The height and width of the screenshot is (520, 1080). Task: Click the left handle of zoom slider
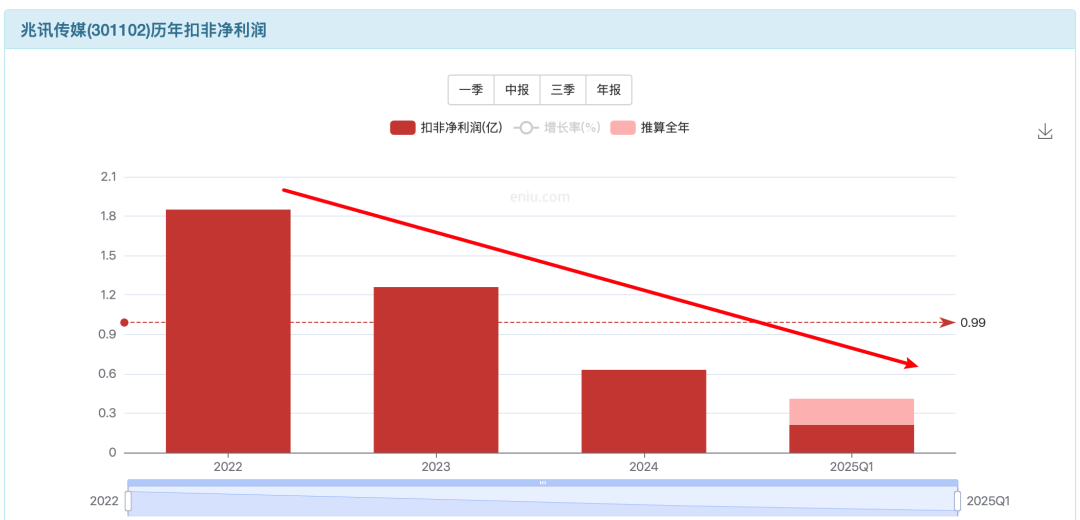pos(128,501)
